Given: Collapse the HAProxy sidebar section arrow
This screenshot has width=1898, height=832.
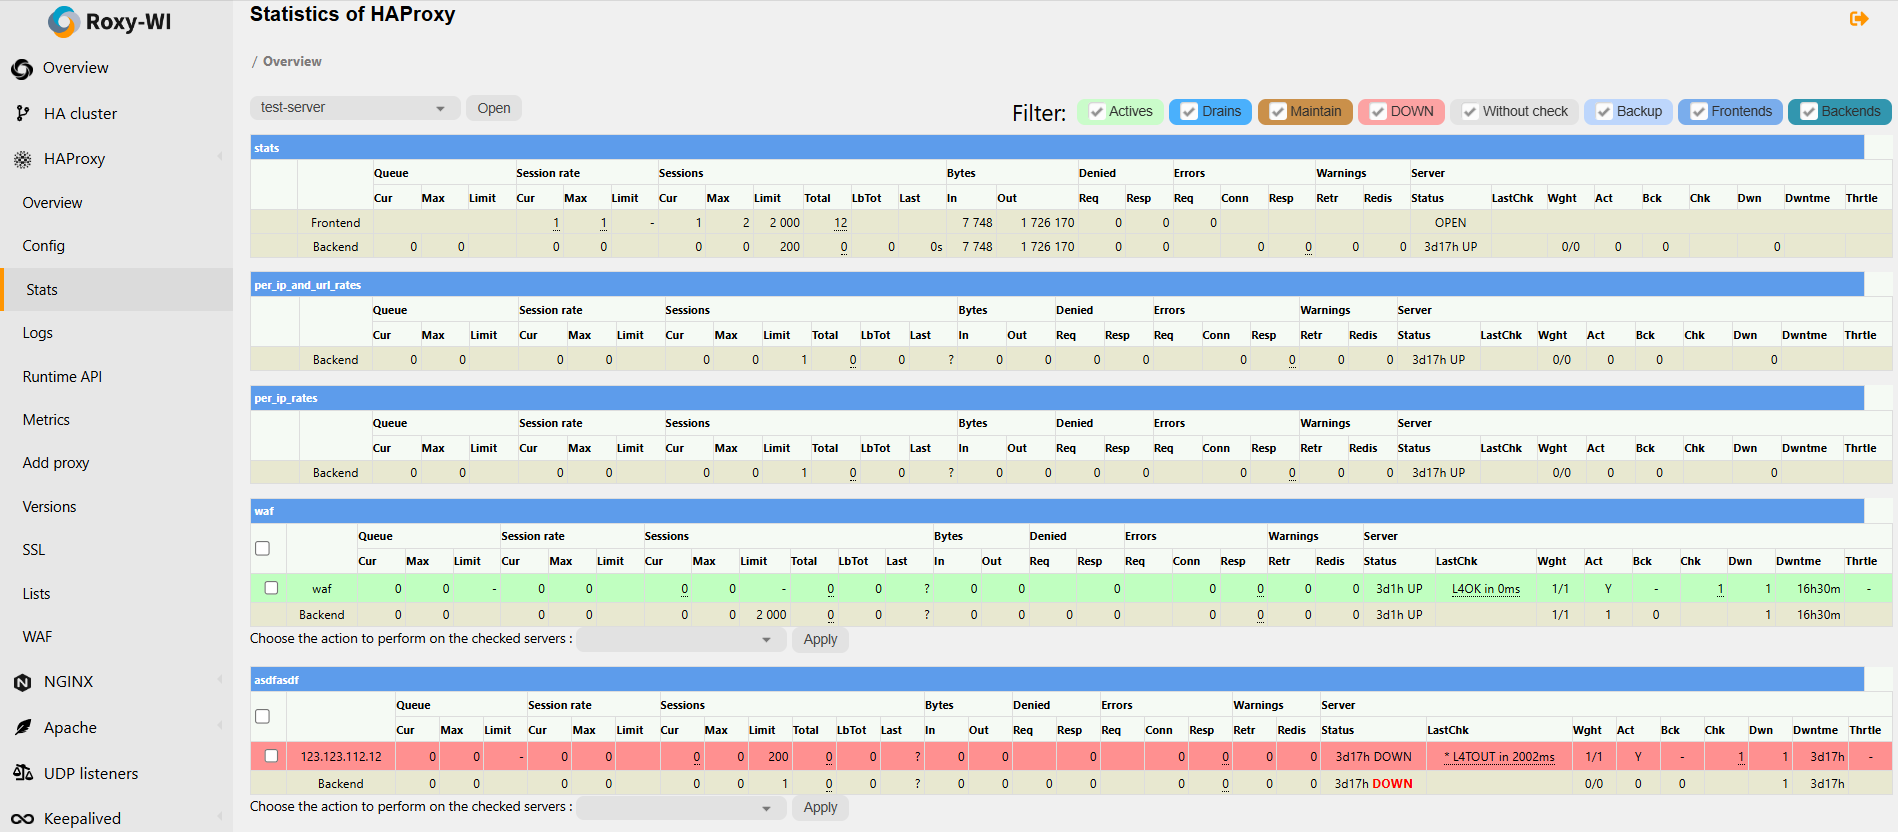Looking at the screenshot, I should click(x=220, y=157).
